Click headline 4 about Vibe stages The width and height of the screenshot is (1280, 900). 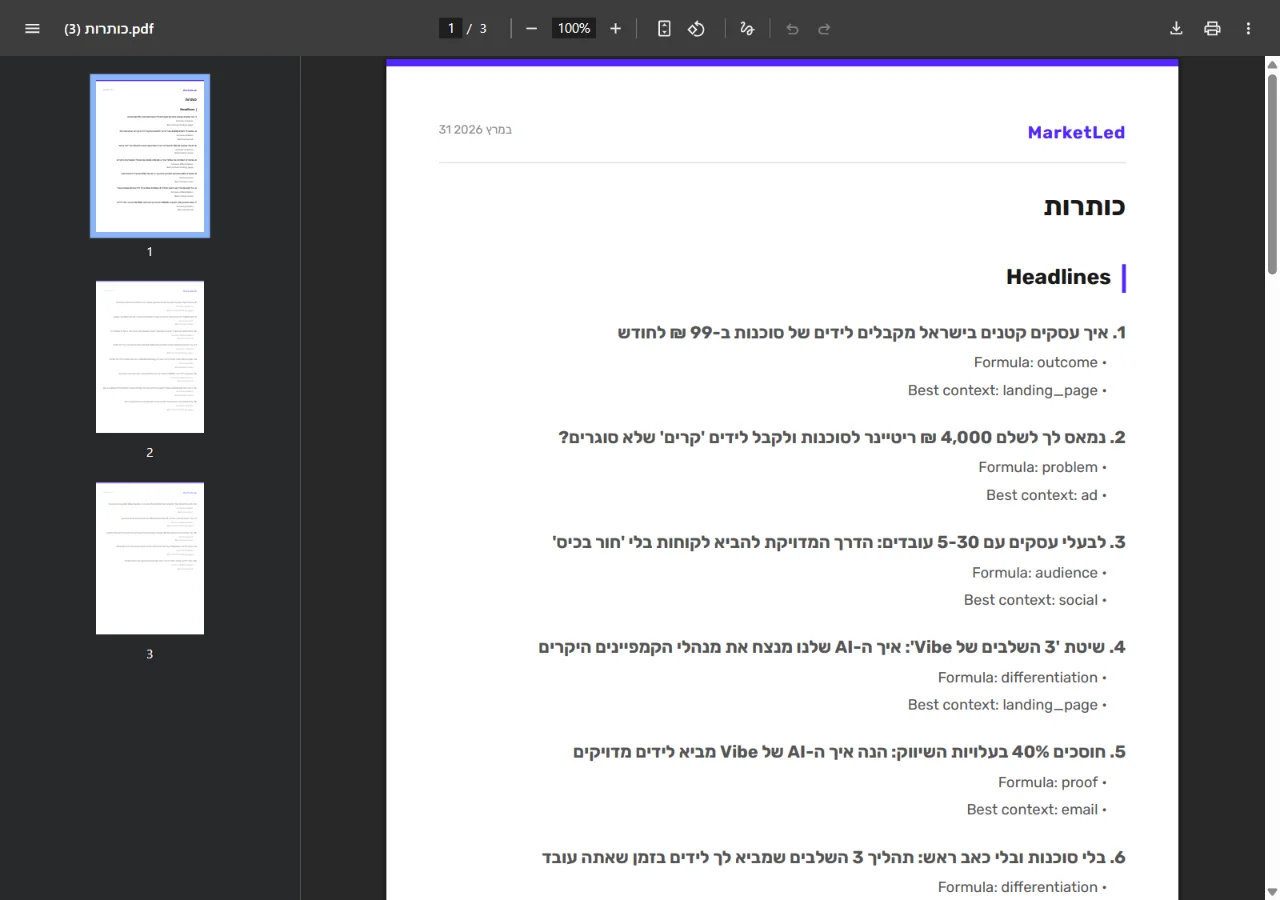[x=832, y=648]
